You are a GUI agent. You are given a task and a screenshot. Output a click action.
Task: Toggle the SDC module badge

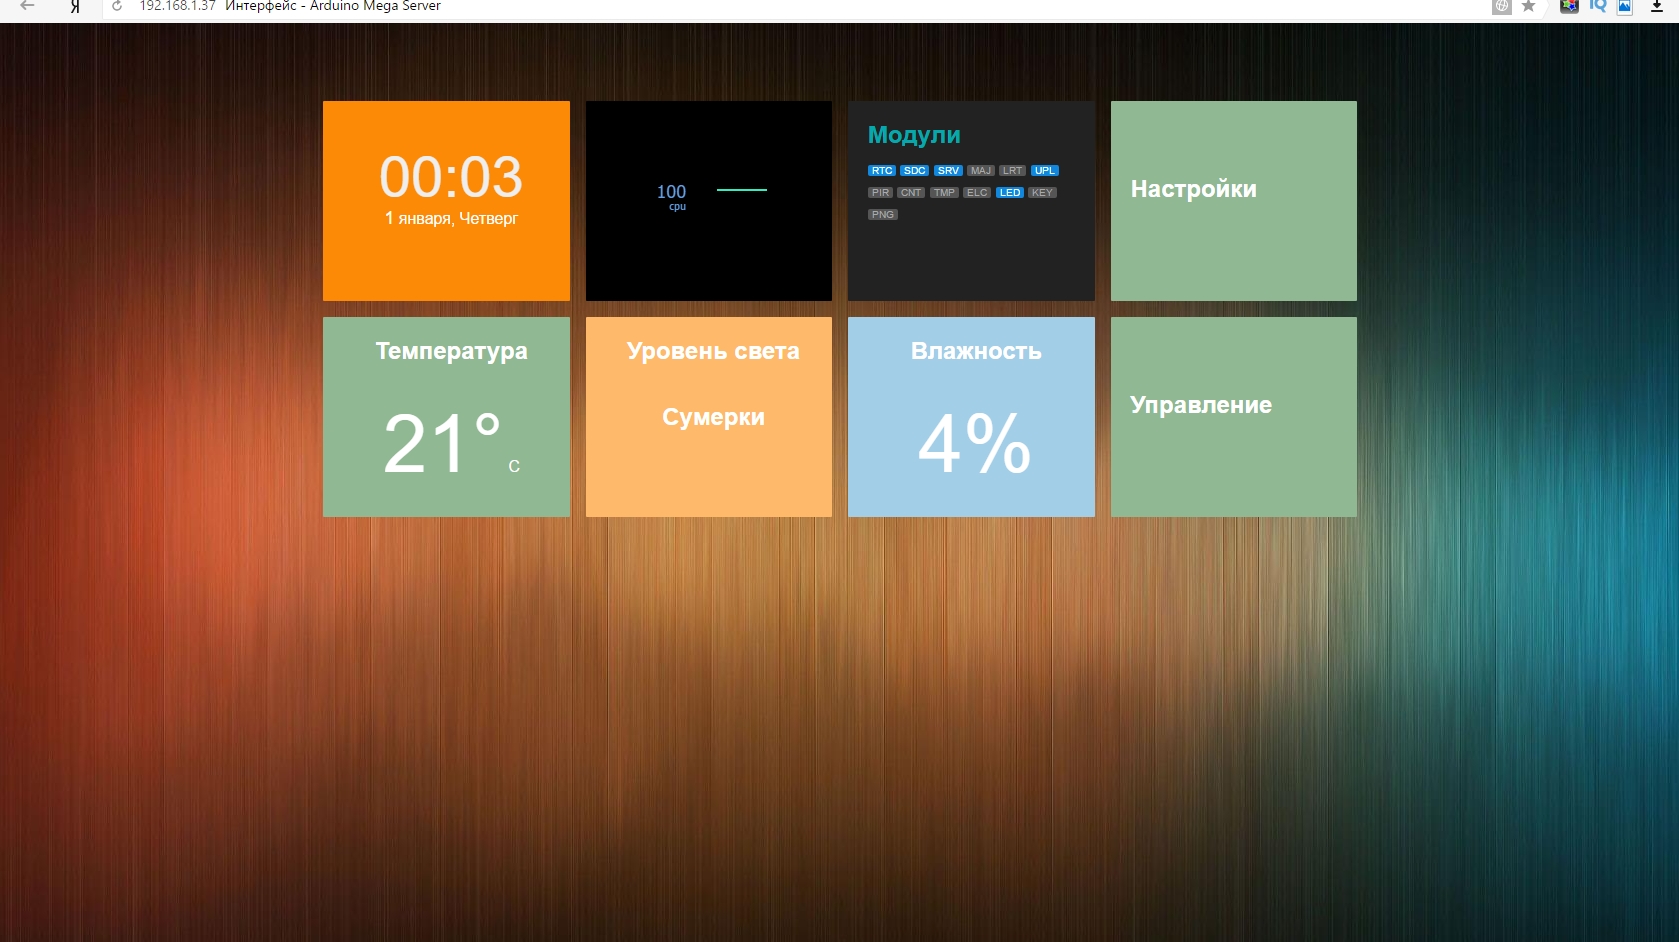point(915,171)
